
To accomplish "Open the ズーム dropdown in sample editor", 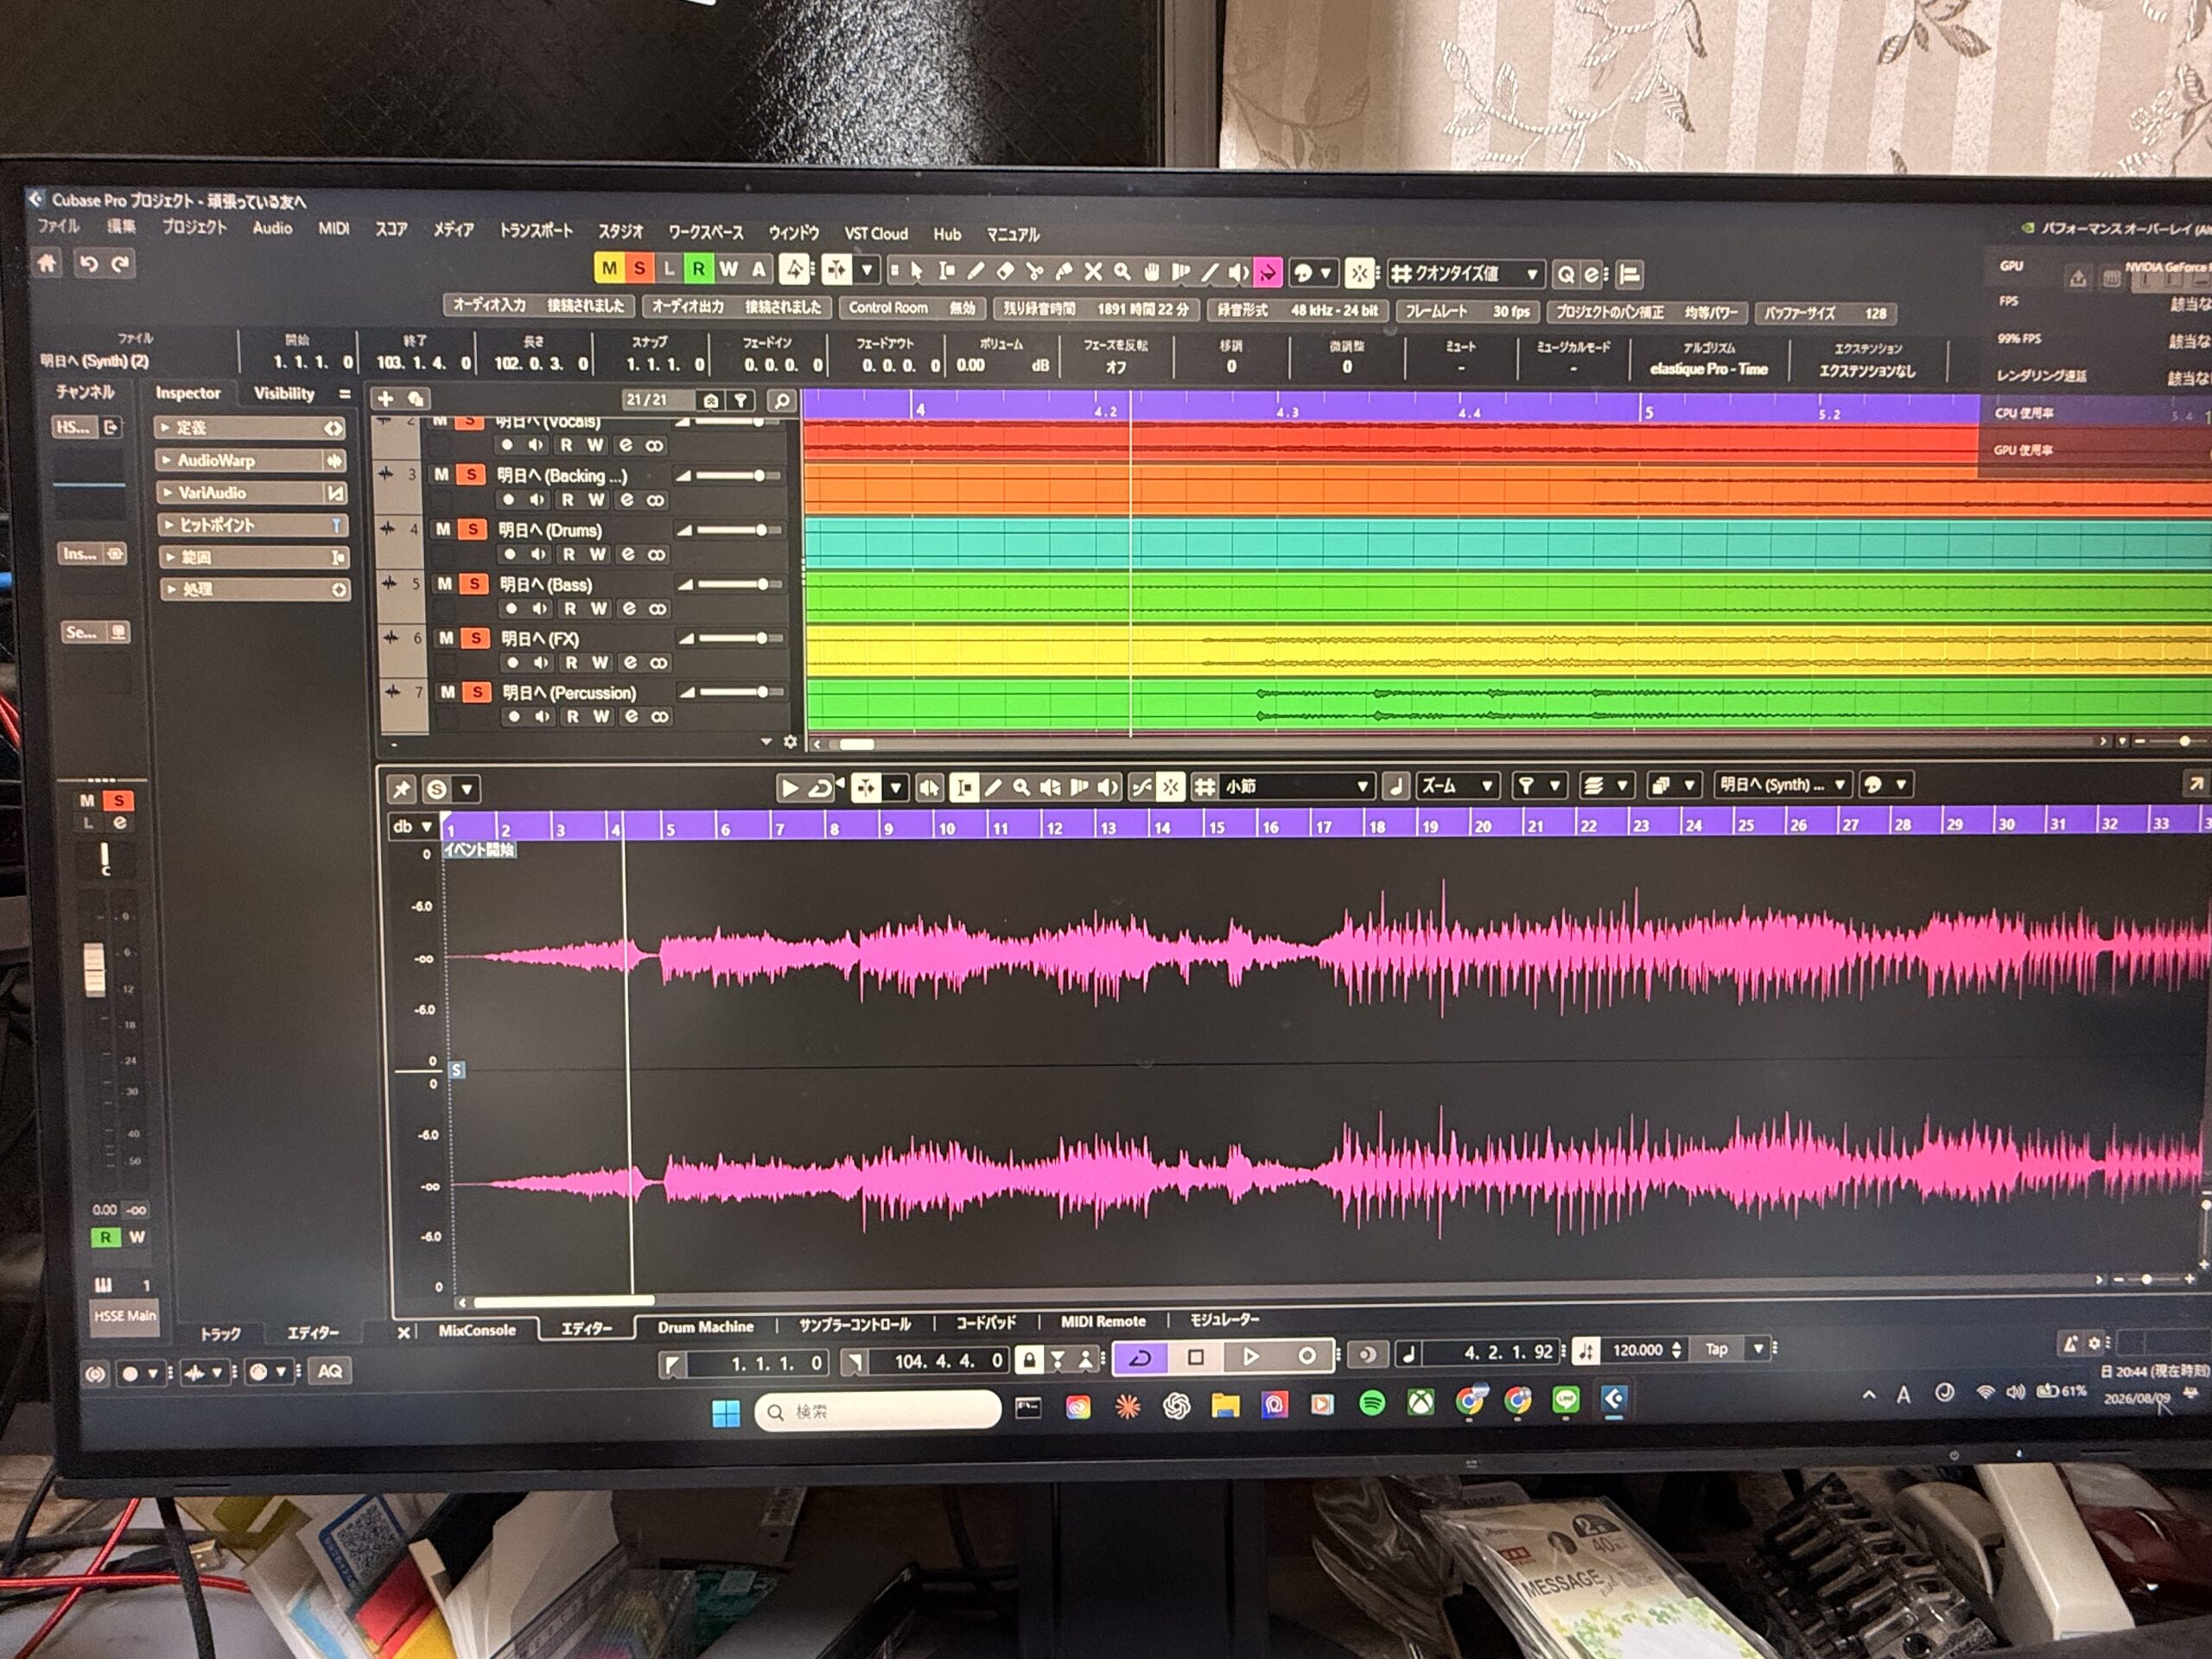I will [x=1458, y=786].
